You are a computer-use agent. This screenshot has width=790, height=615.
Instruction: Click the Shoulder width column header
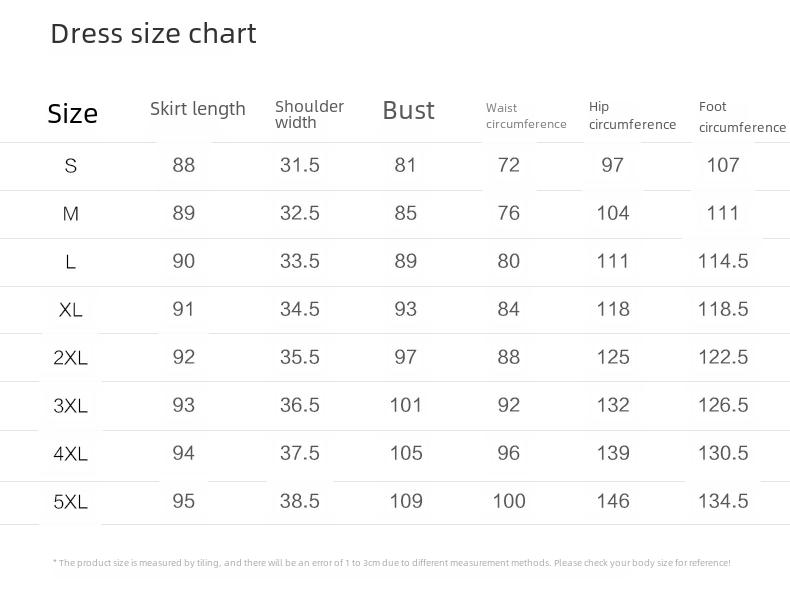click(309, 114)
